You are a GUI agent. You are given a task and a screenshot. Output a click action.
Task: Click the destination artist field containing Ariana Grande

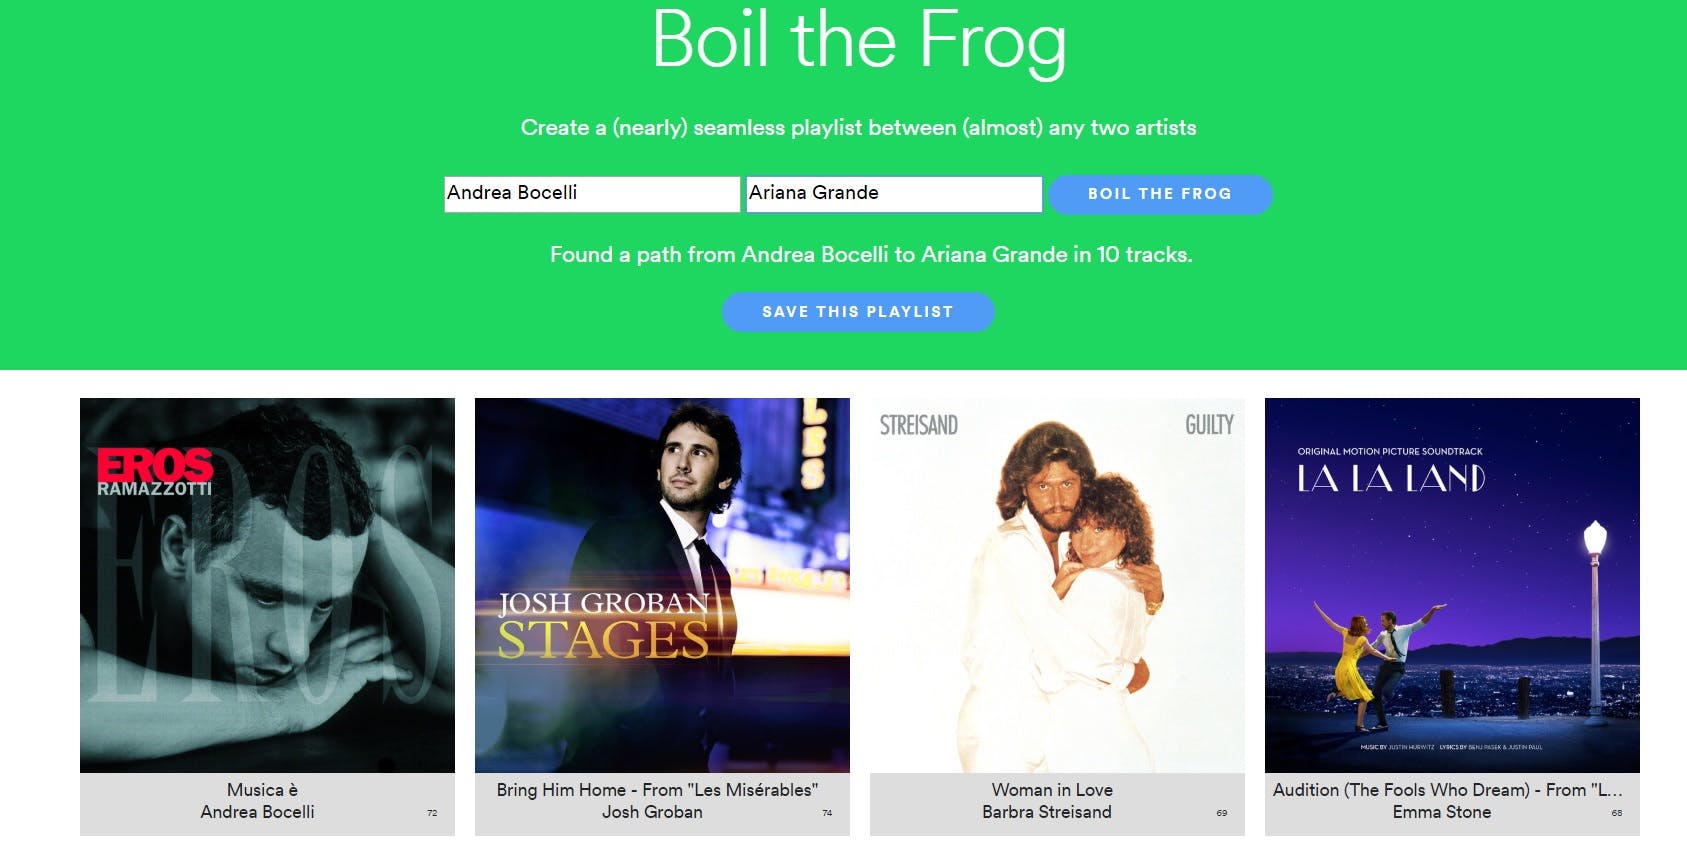894,194
